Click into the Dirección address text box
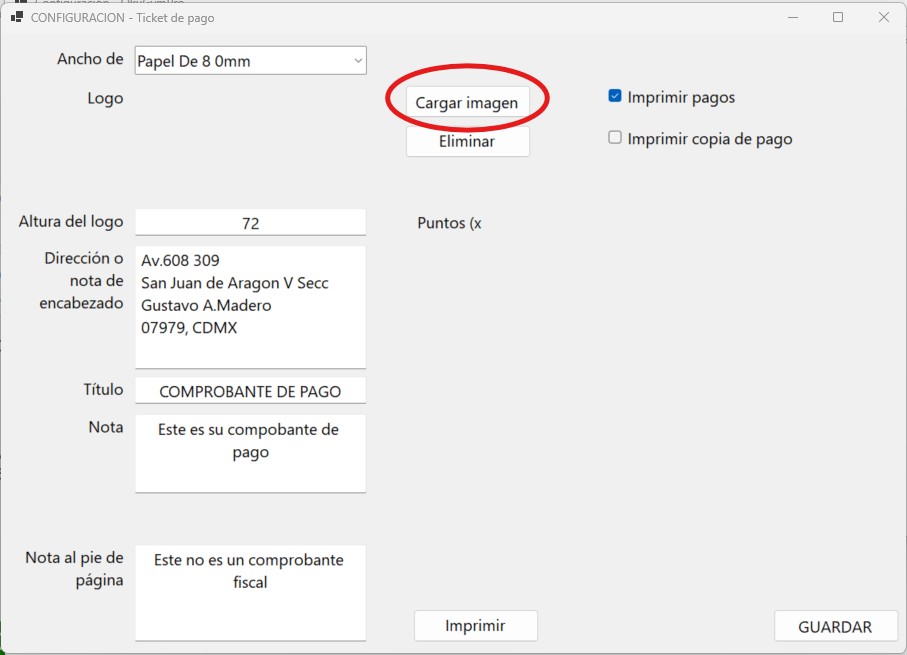 point(250,306)
